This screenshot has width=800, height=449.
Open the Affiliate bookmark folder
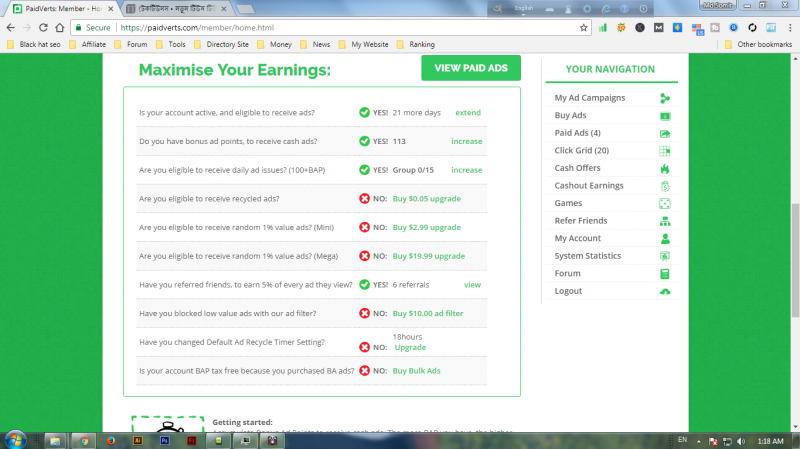click(88, 44)
